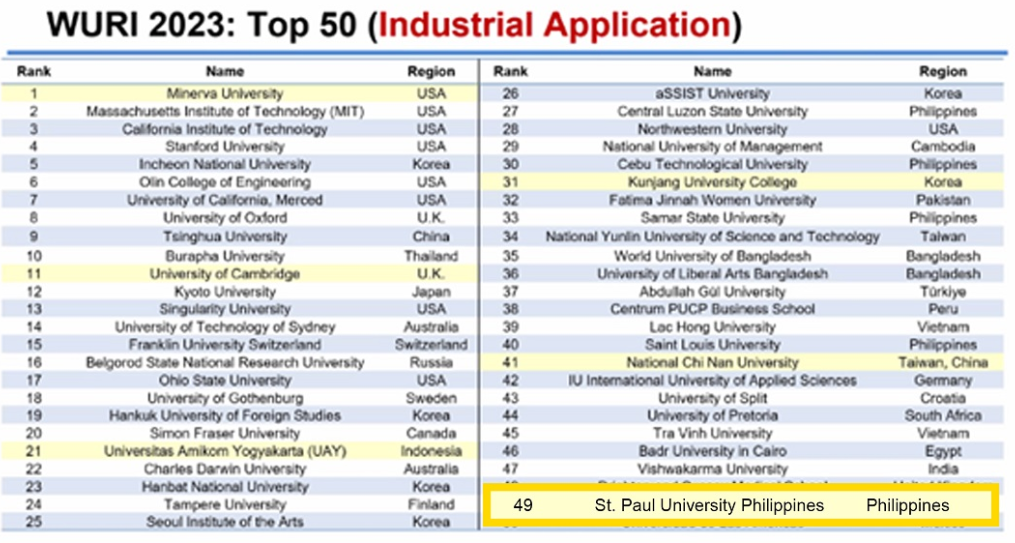Select "University of Gothenburg" row

[x=240, y=398]
